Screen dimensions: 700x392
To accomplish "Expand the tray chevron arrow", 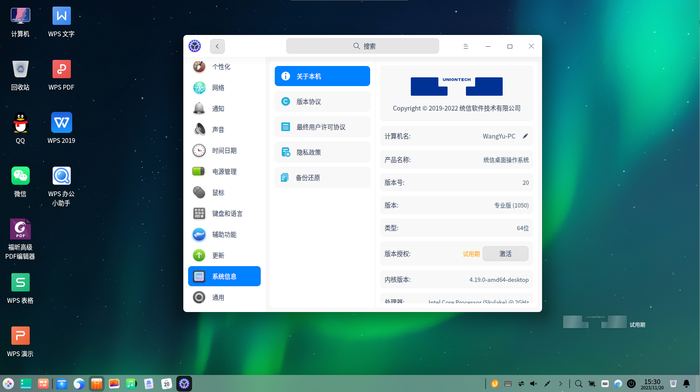I will 561,384.
